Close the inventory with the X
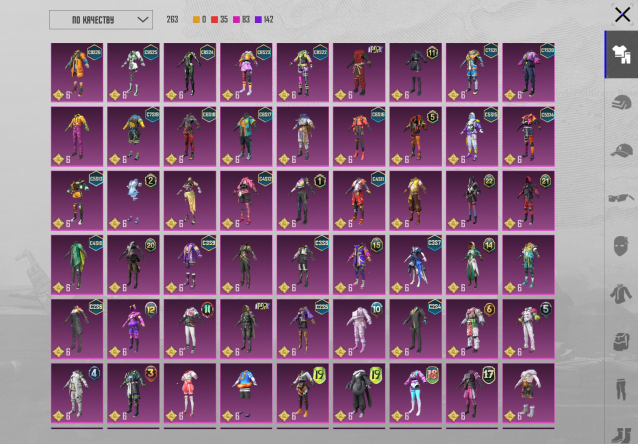 coord(621,14)
